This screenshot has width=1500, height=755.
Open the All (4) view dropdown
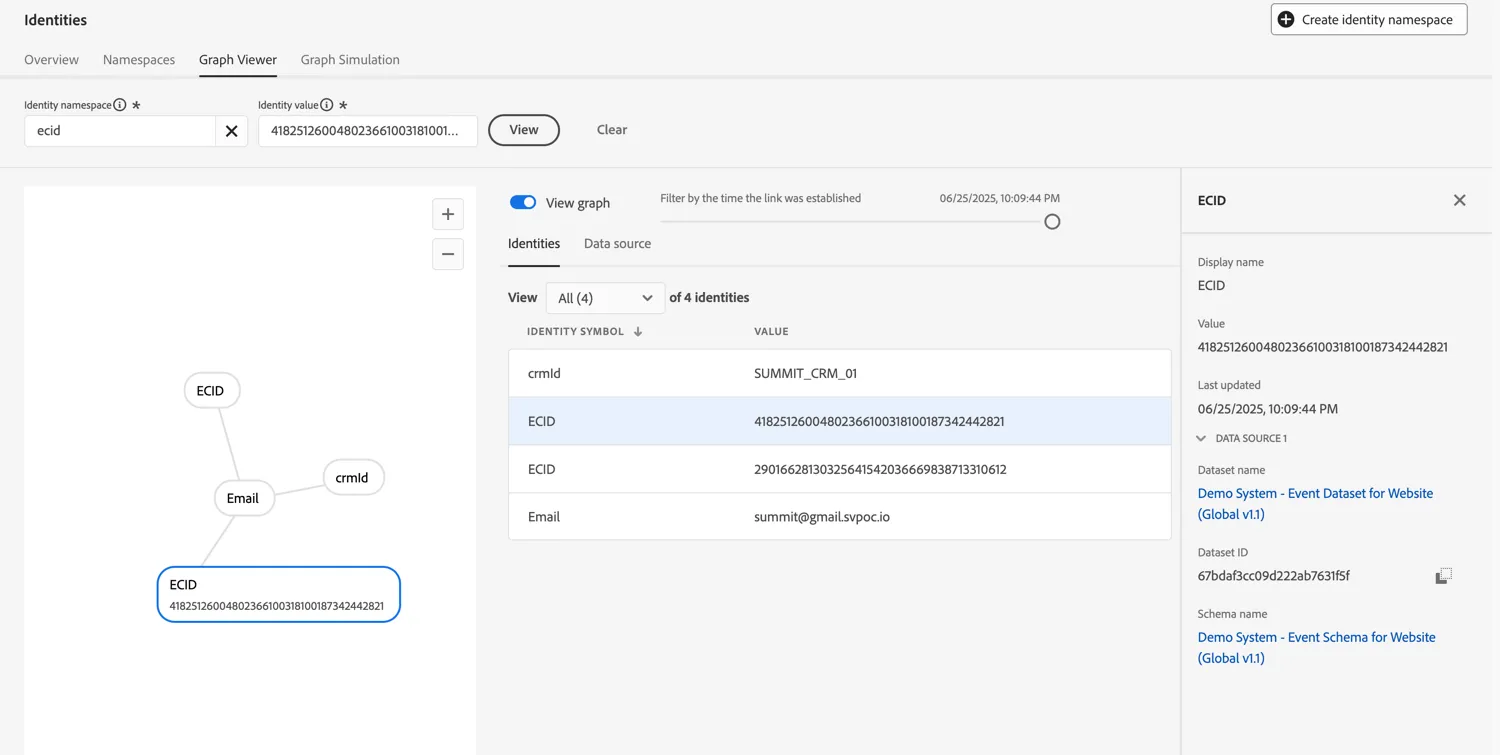pos(605,298)
